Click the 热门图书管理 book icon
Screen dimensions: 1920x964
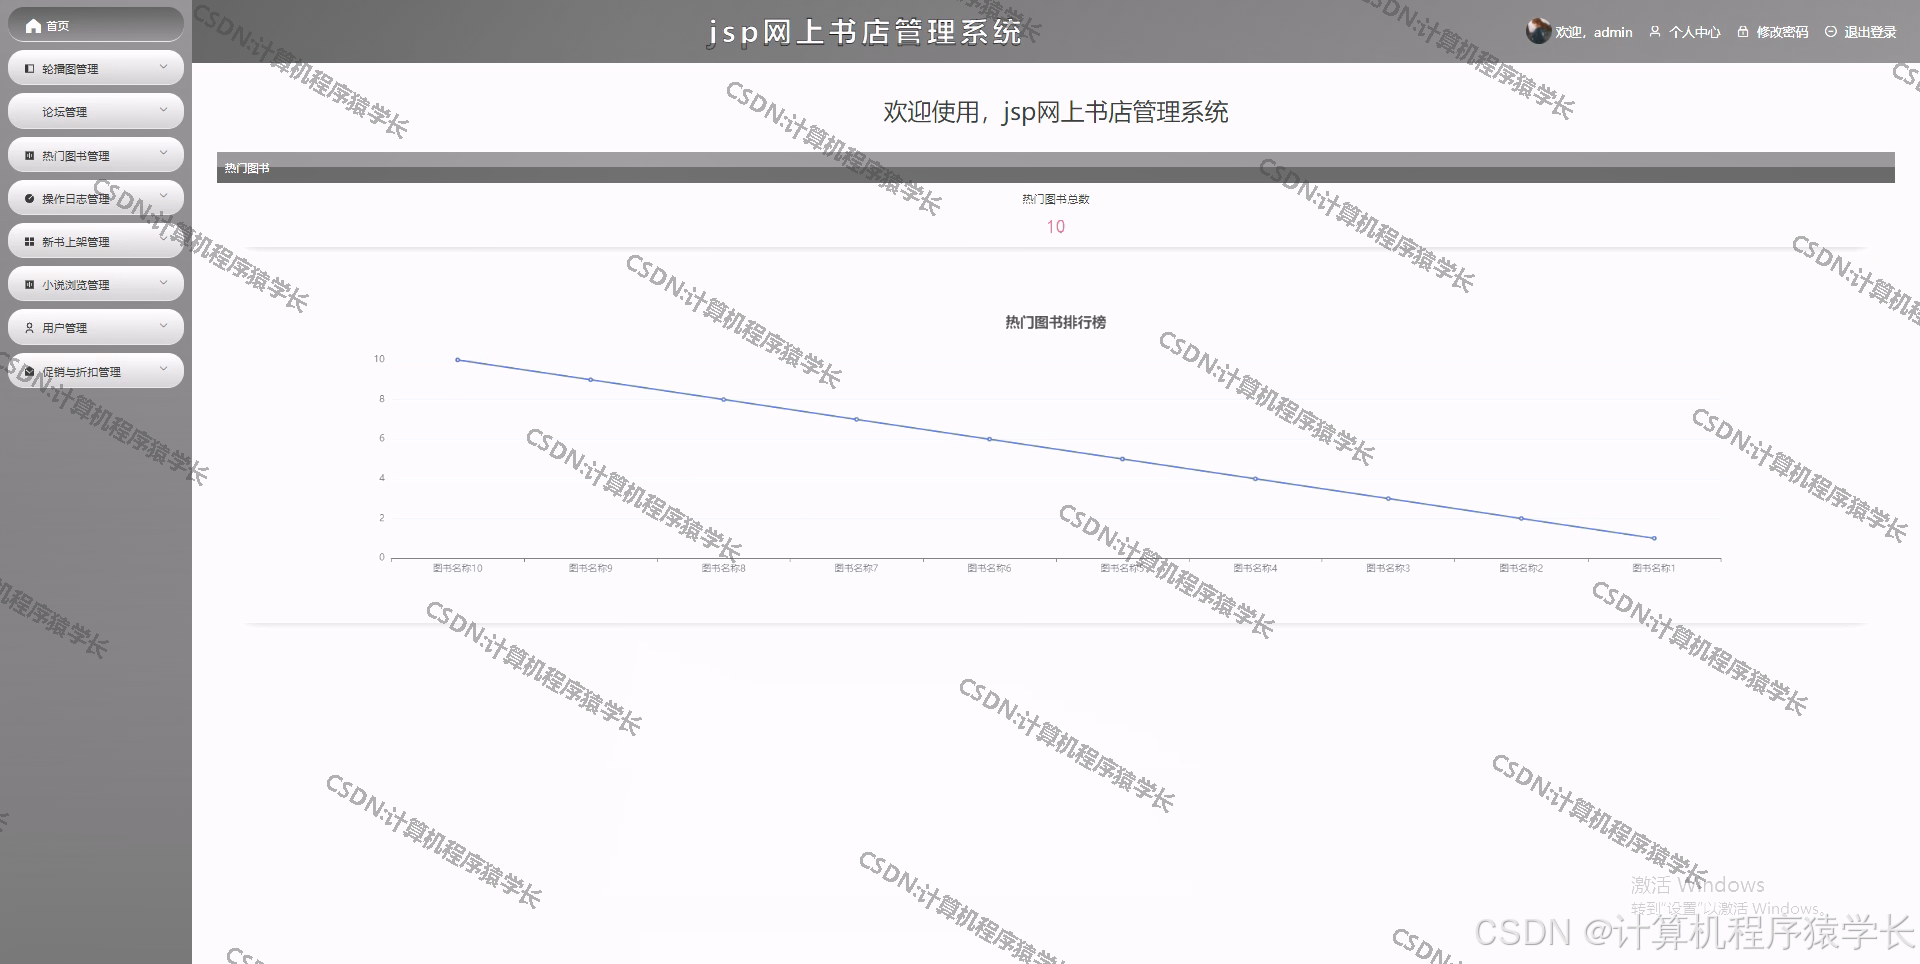pos(29,156)
